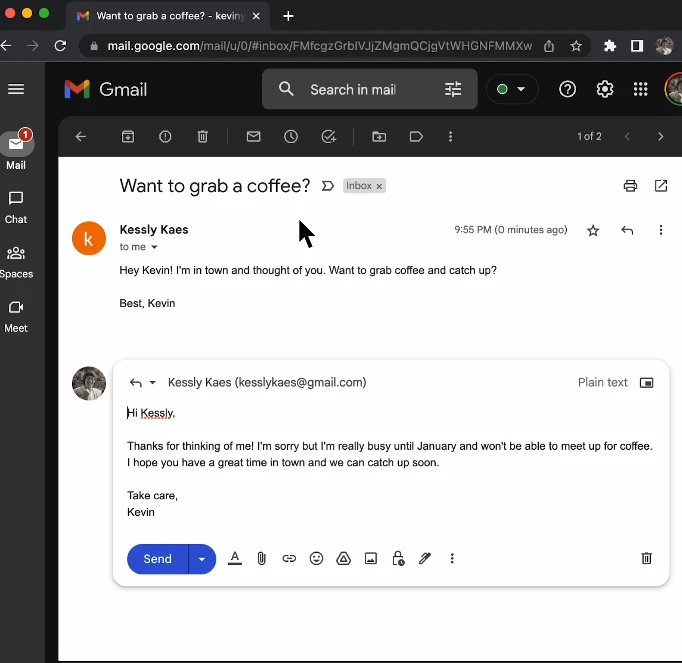
Task: Insert files using Google Drive
Action: tap(344, 559)
